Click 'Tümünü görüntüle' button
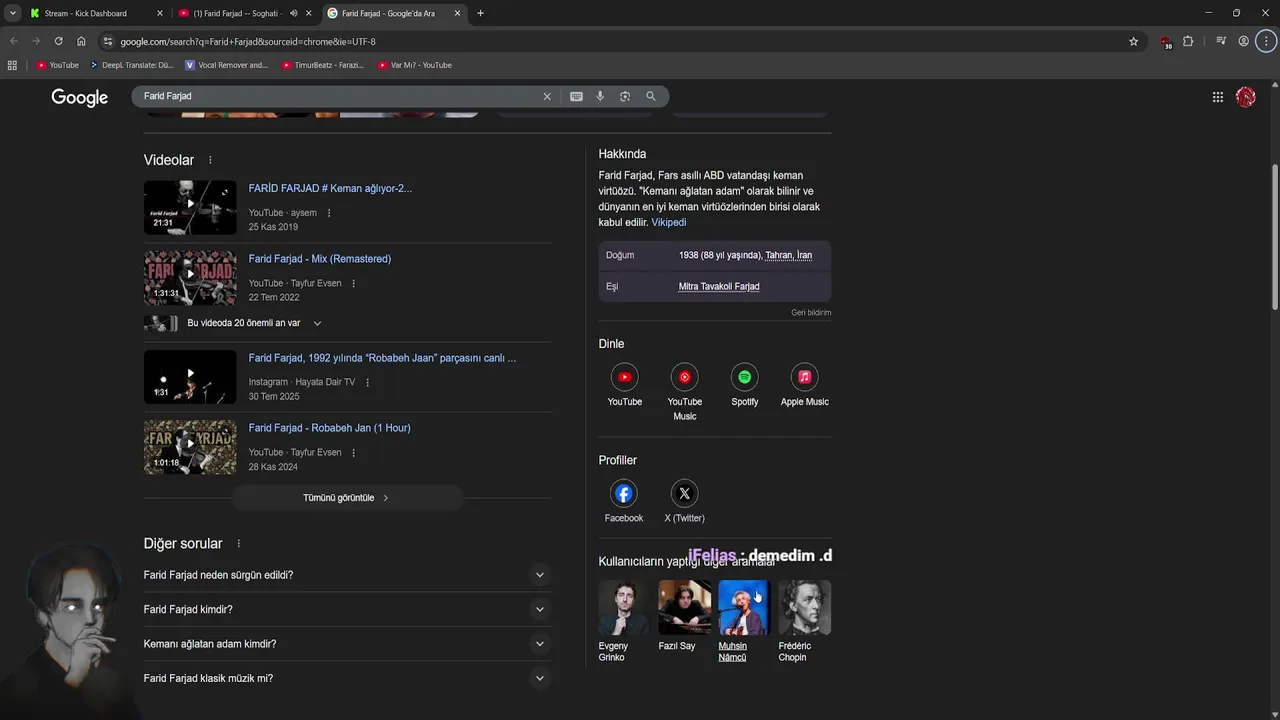Screen dimensions: 1280x720 click(x=346, y=498)
